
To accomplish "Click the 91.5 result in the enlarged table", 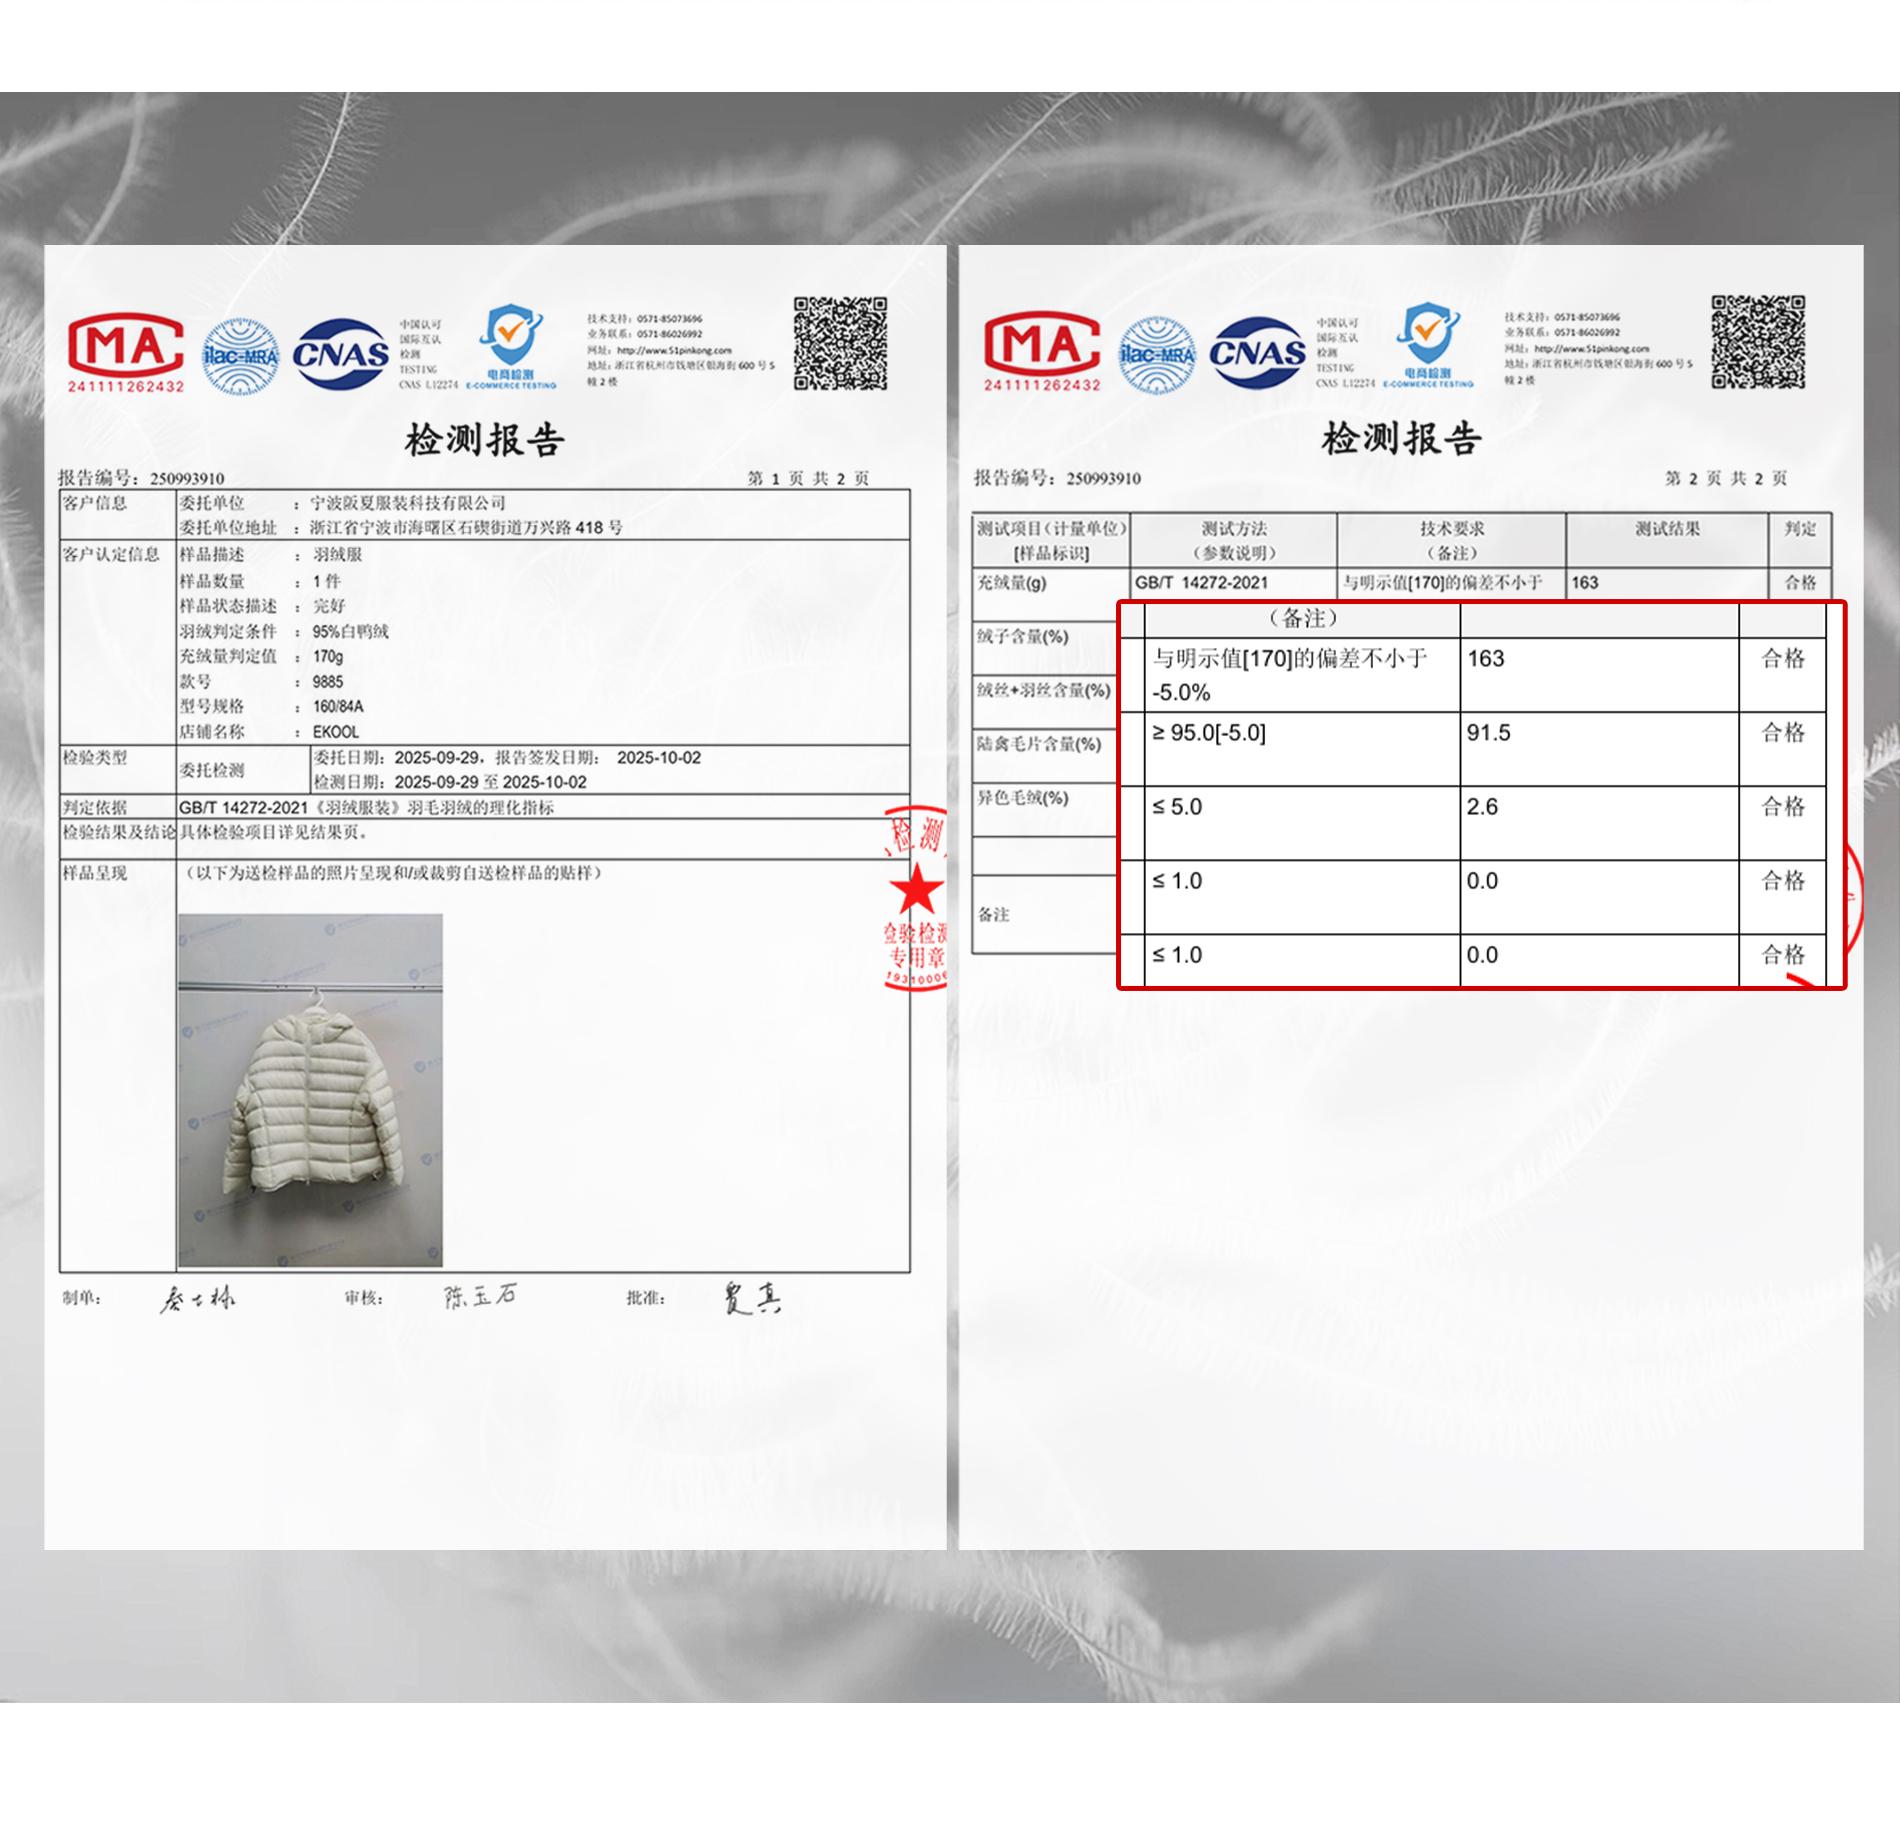I will (x=1489, y=733).
